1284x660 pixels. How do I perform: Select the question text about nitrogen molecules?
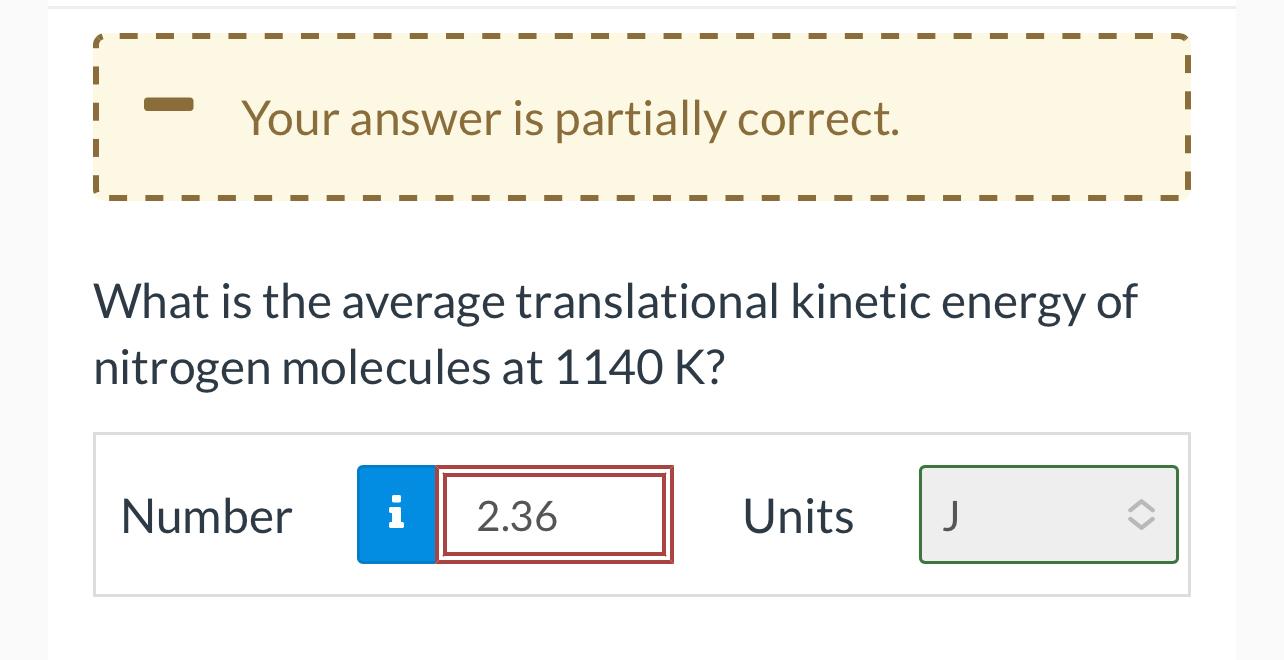point(614,333)
